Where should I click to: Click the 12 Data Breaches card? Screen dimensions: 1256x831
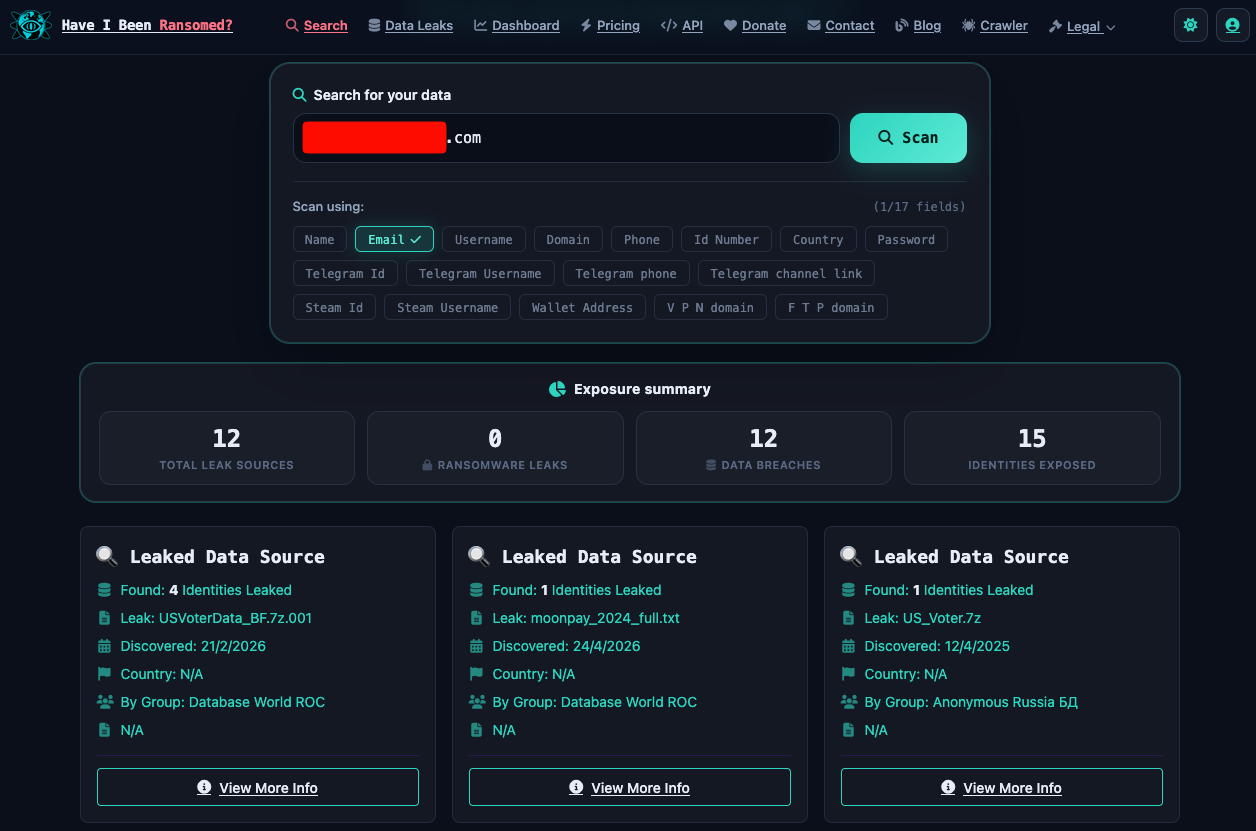click(x=764, y=448)
